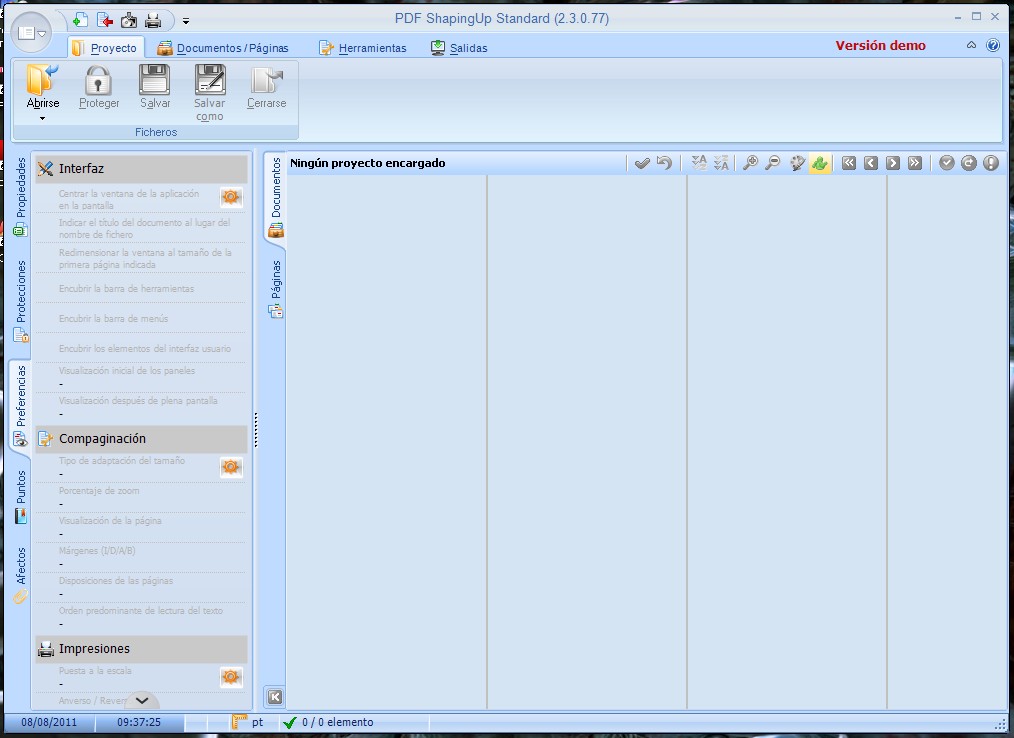Switch to the Documentos vertical tab

(276, 197)
